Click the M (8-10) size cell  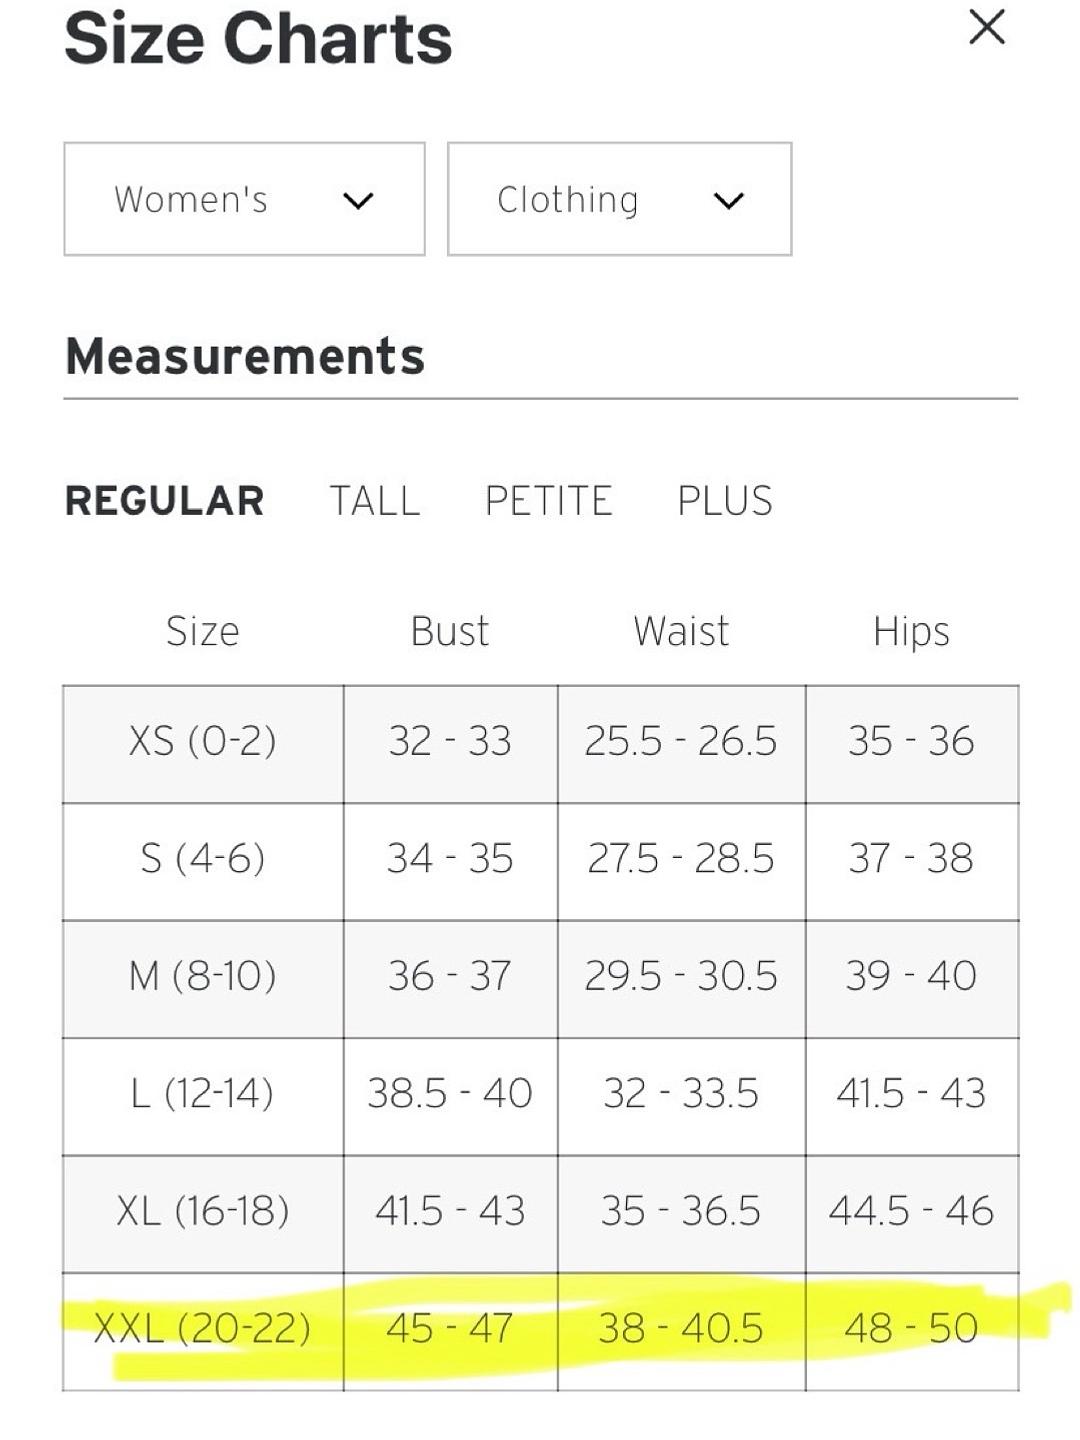[203, 978]
